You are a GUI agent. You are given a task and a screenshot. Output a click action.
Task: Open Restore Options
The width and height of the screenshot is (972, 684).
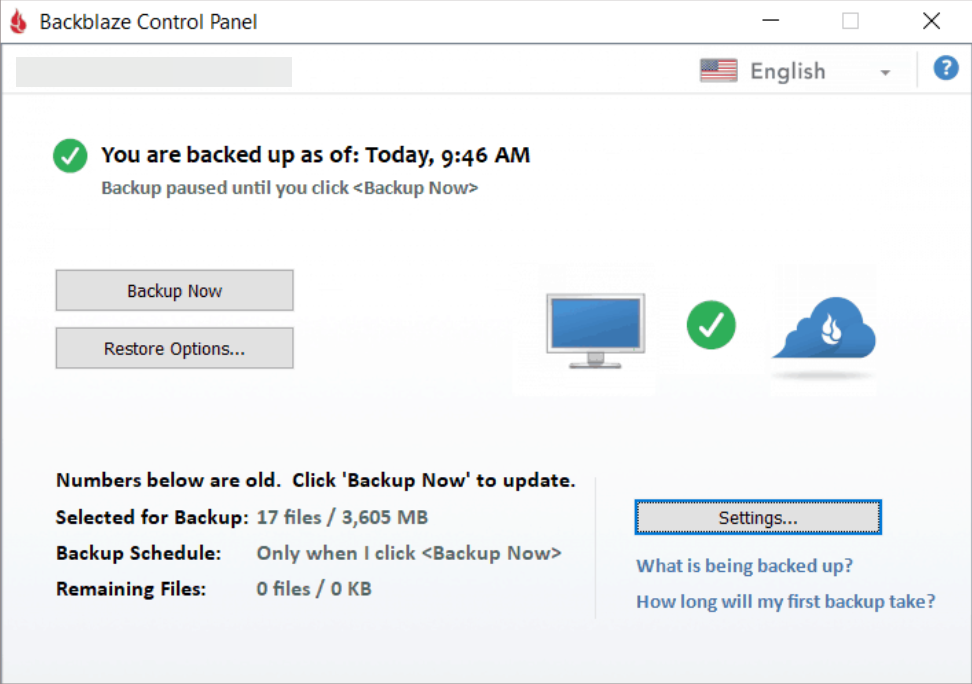[175, 349]
